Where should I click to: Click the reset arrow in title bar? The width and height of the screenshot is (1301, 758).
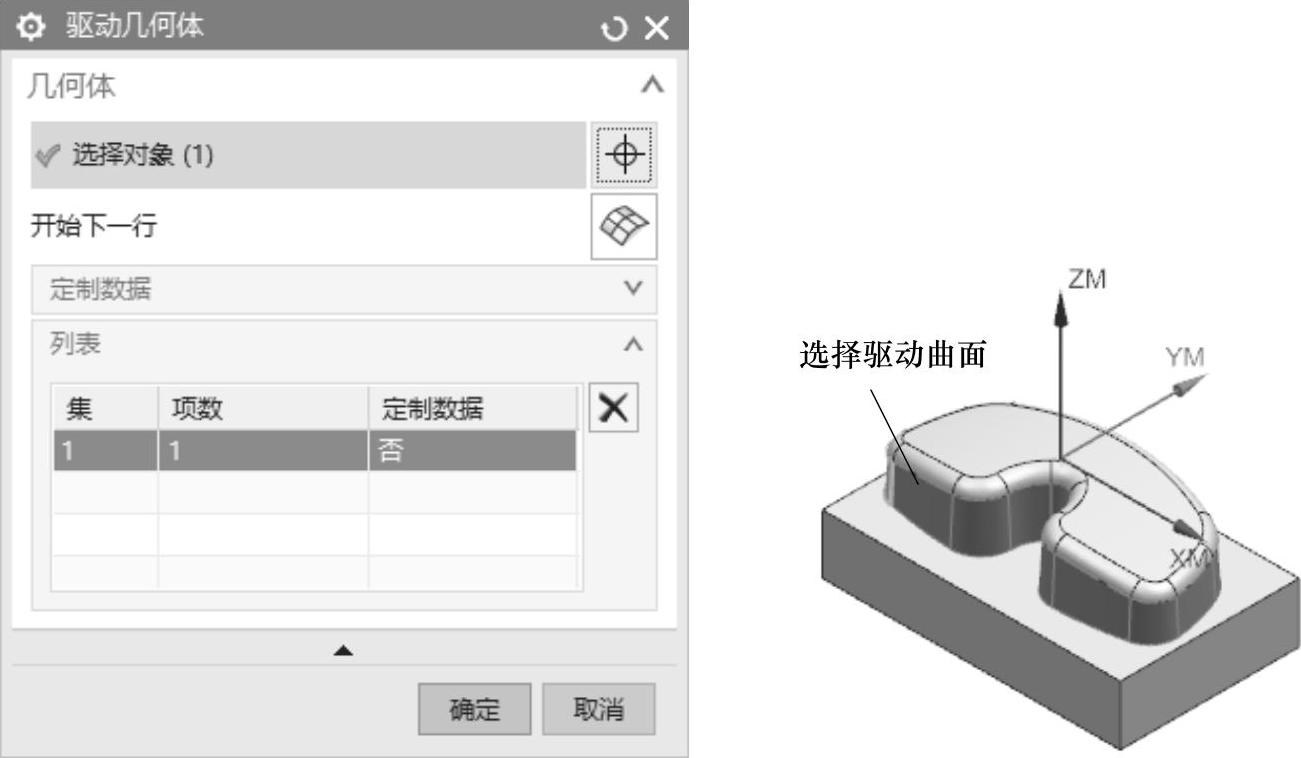(613, 29)
